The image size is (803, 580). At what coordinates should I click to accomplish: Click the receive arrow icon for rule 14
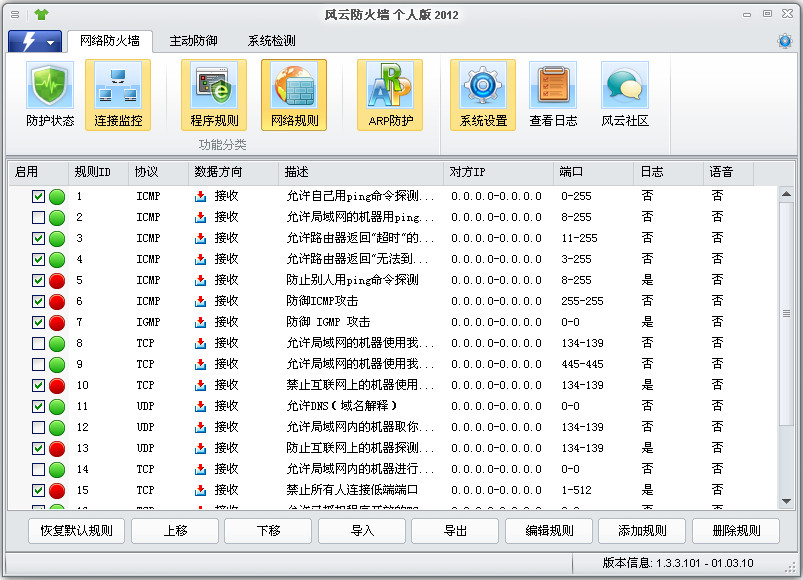pos(201,469)
